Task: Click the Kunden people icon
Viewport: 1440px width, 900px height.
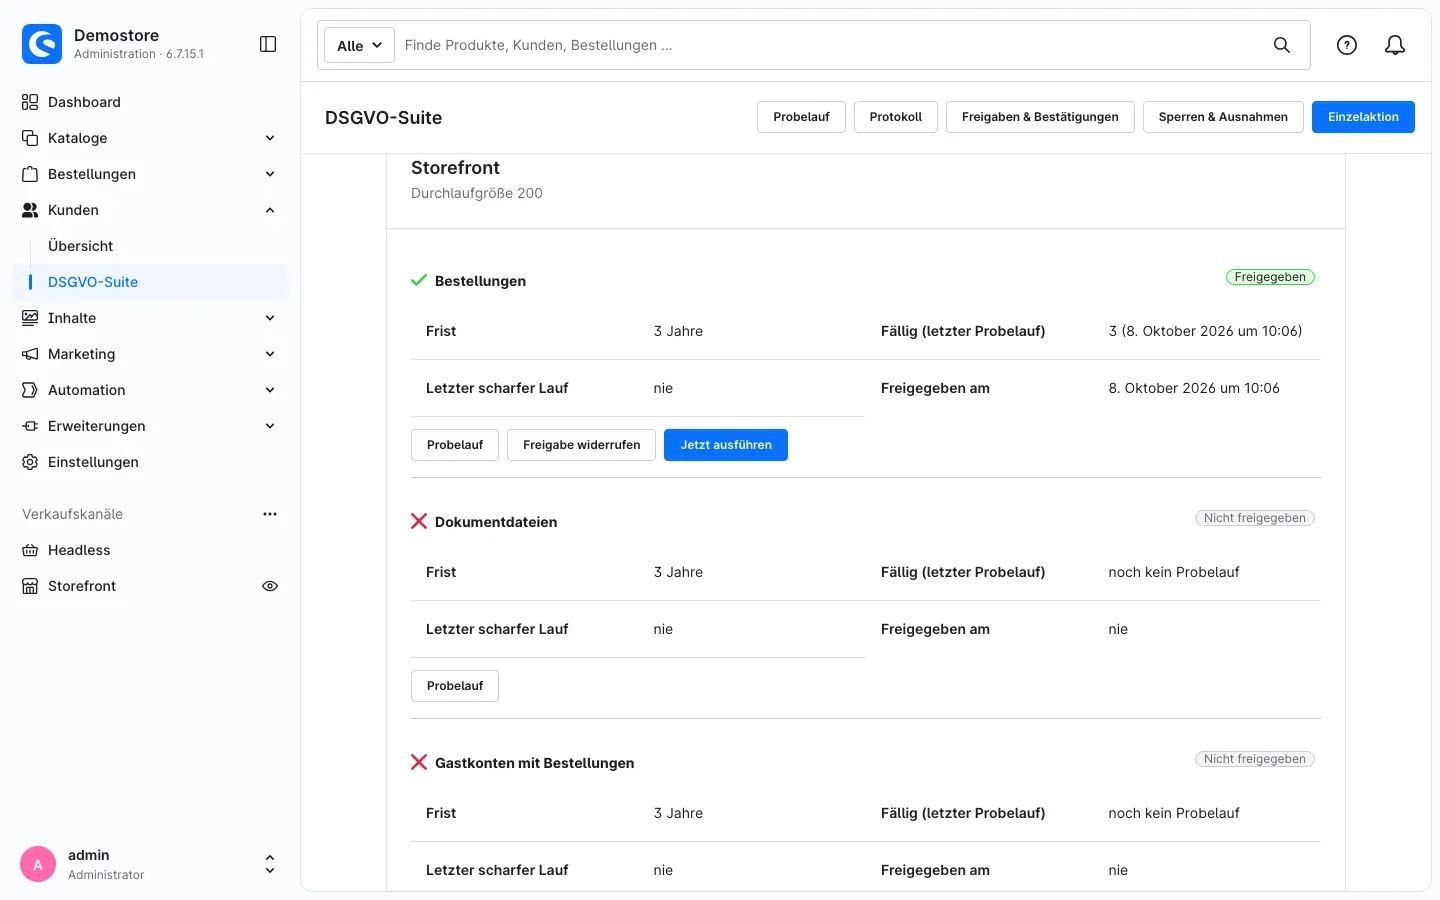Action: click(x=30, y=210)
